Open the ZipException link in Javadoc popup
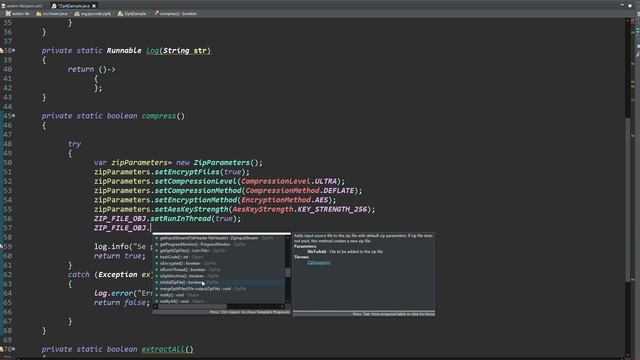The image size is (640, 360). (x=319, y=262)
